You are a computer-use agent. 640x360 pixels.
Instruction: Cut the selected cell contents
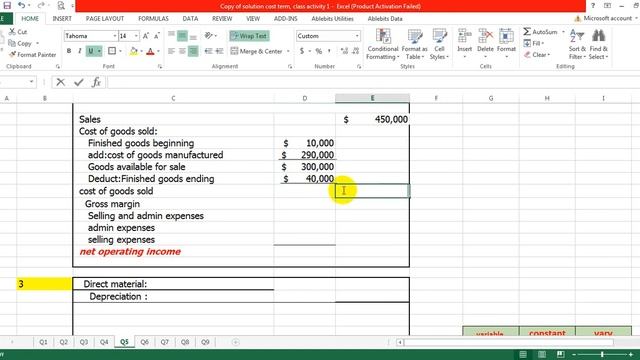tap(18, 32)
